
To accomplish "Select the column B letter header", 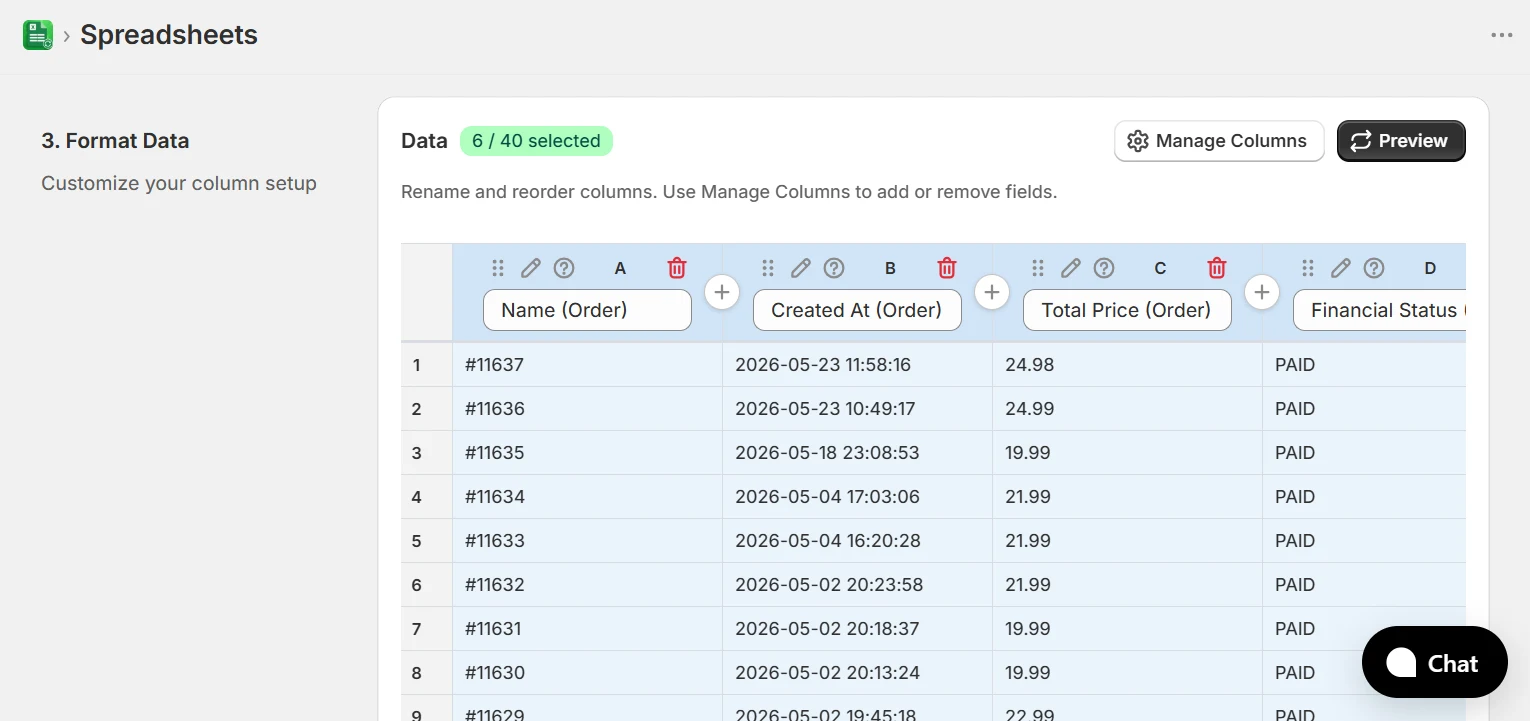I will click(890, 268).
